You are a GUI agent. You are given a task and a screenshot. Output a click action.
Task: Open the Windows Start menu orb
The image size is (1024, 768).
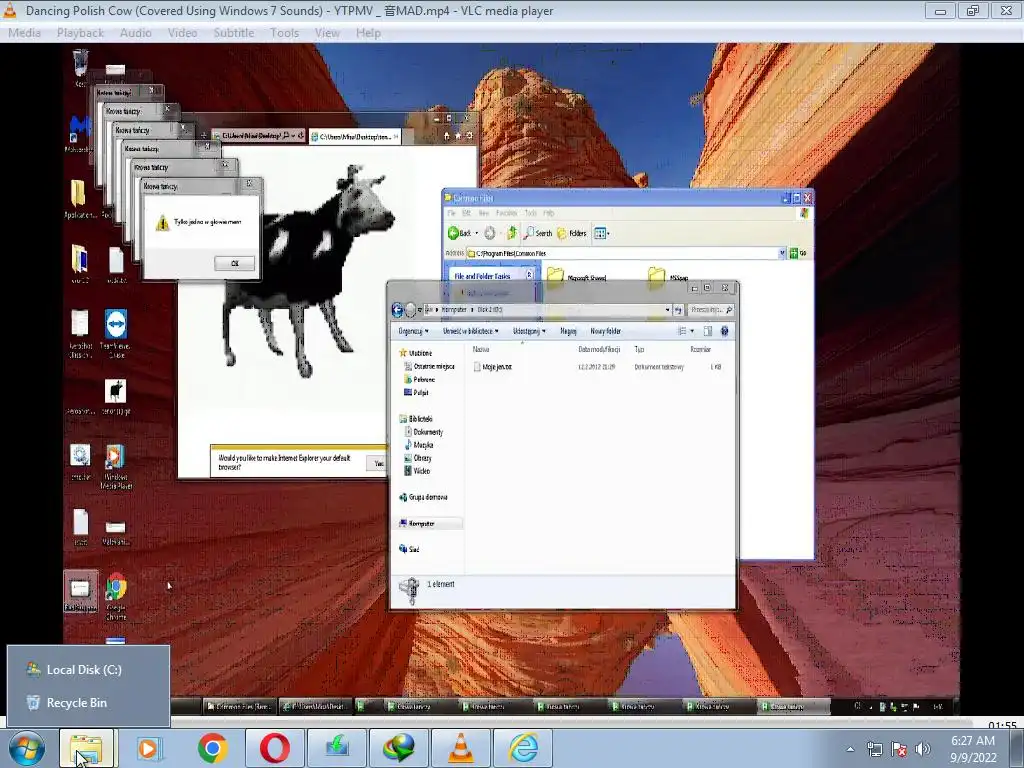pos(26,748)
